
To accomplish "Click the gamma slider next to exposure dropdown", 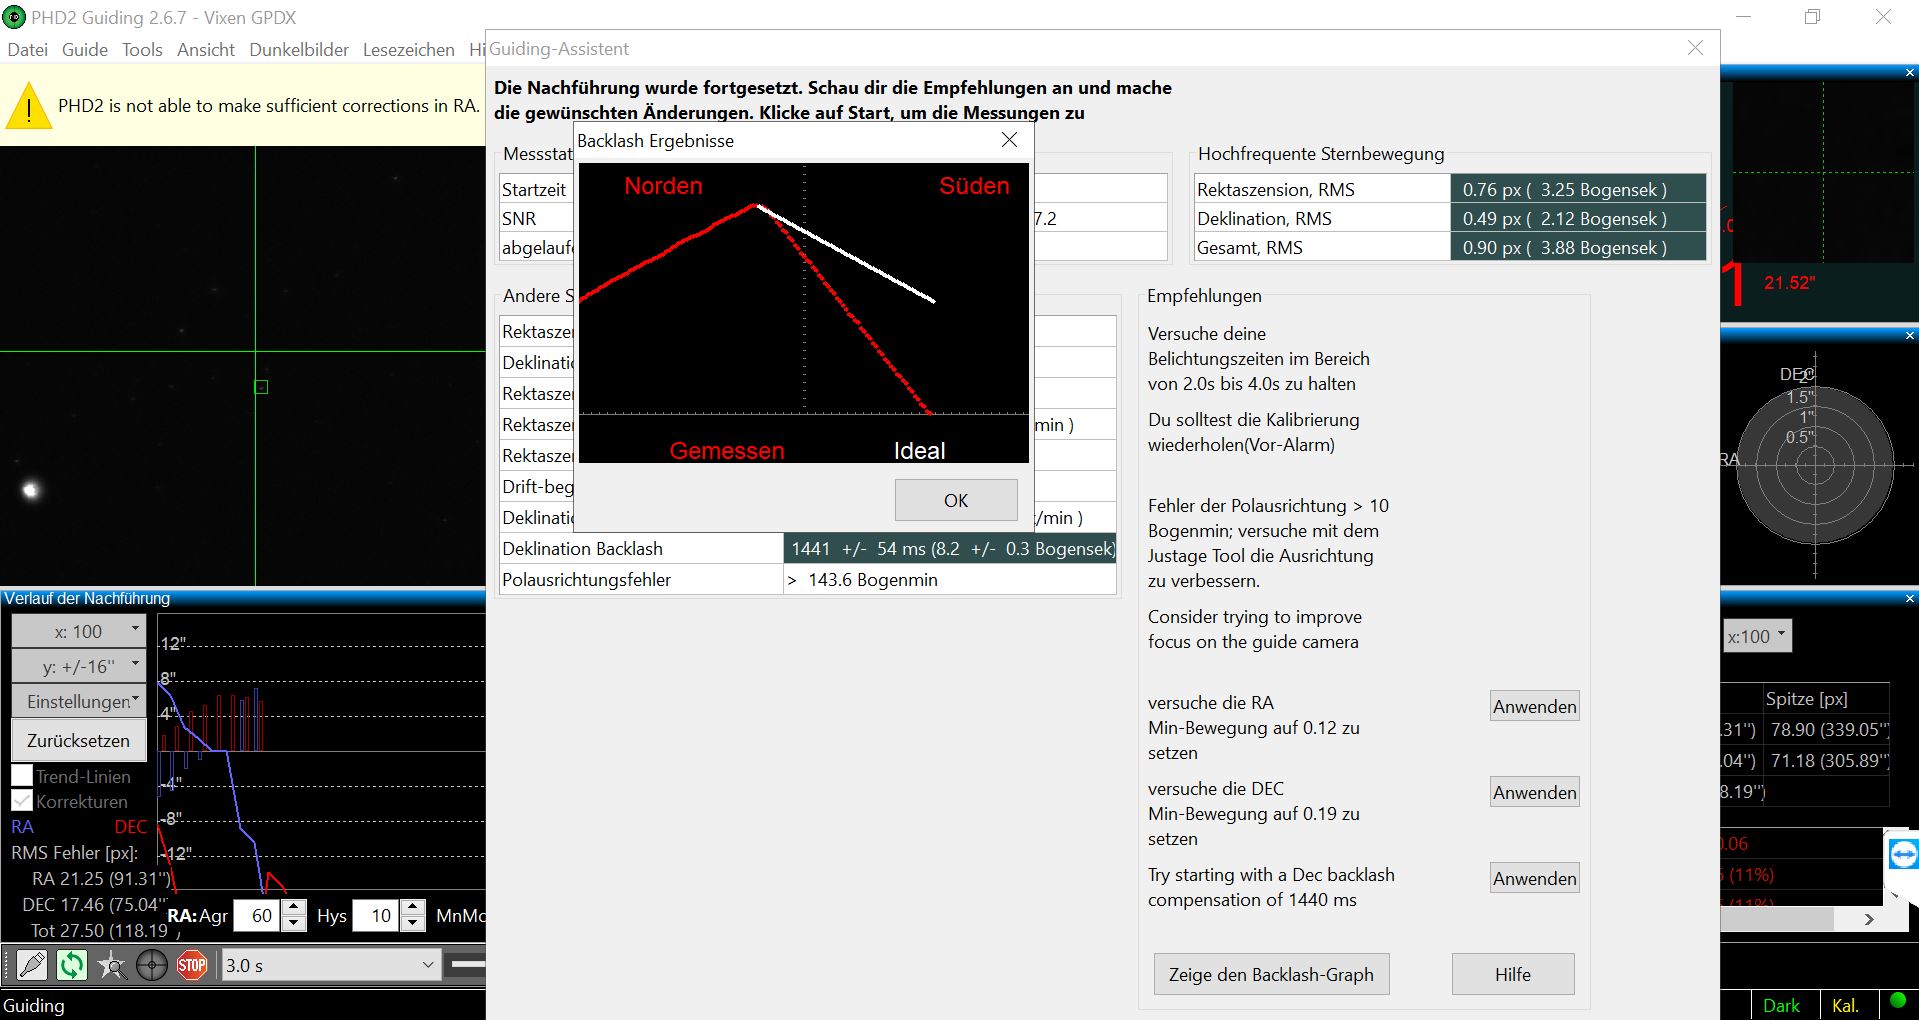I will tap(466, 965).
